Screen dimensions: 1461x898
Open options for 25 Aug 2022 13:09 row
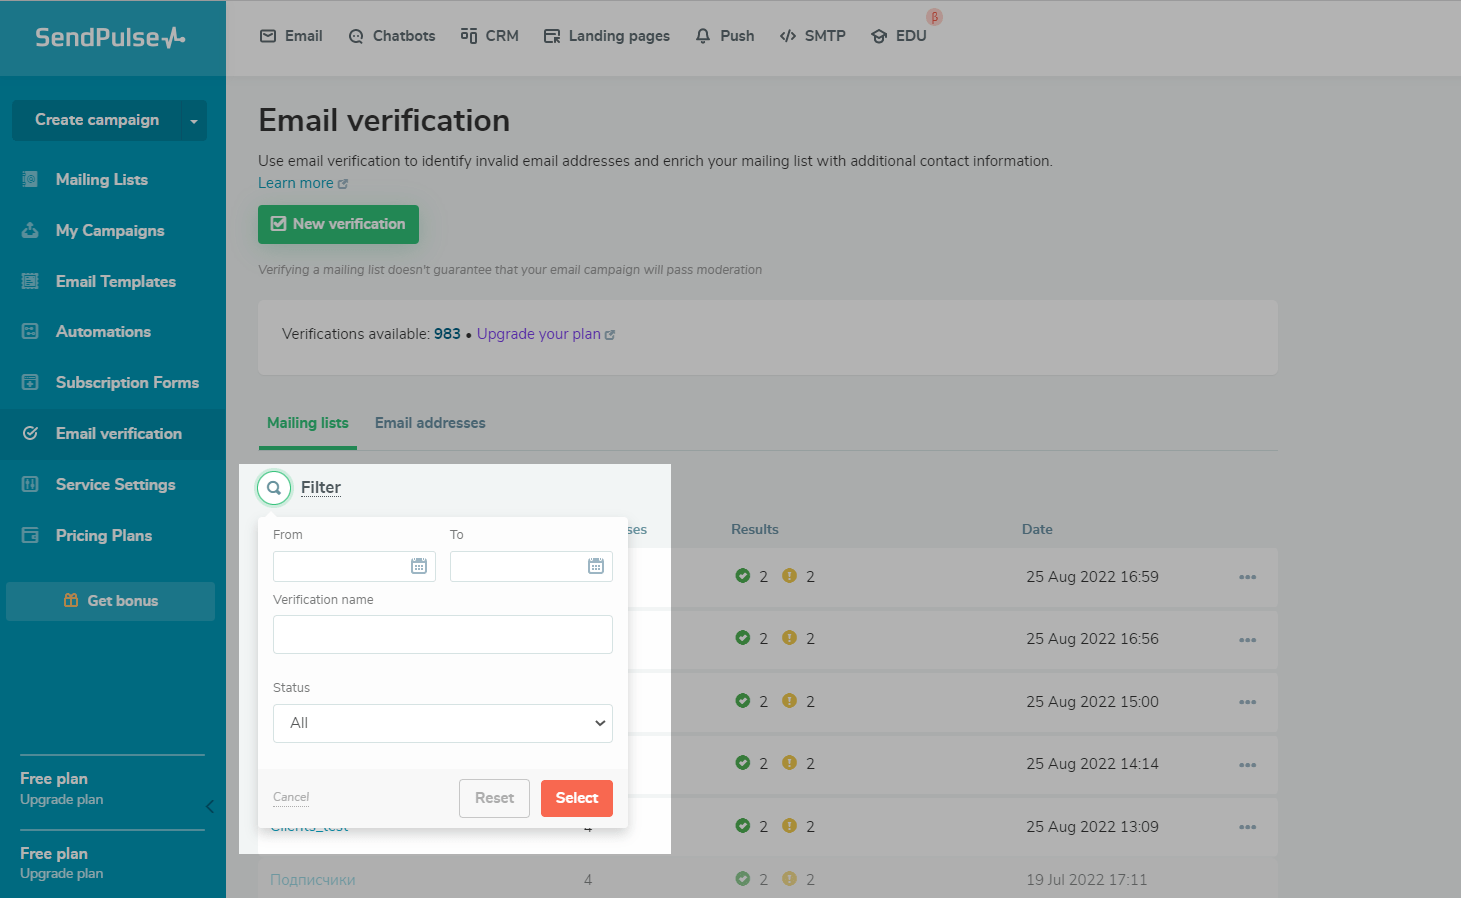tap(1247, 827)
